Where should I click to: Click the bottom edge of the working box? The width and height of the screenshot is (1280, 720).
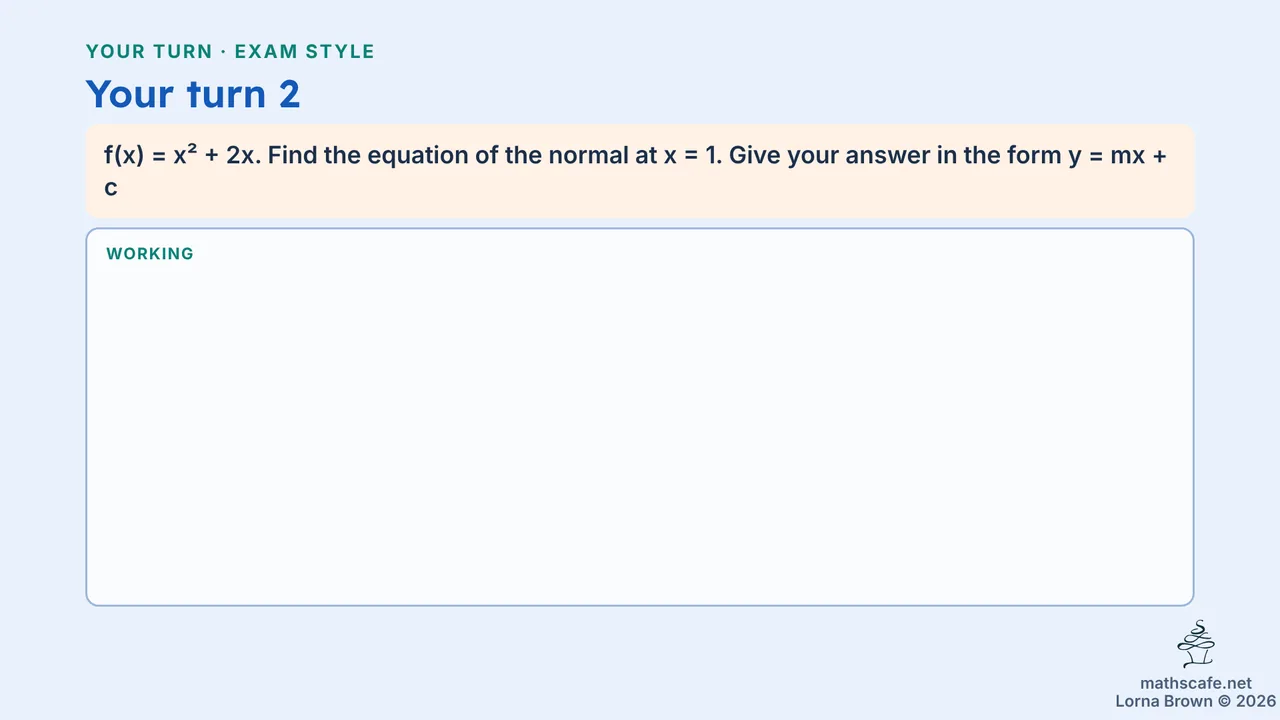tap(640, 605)
